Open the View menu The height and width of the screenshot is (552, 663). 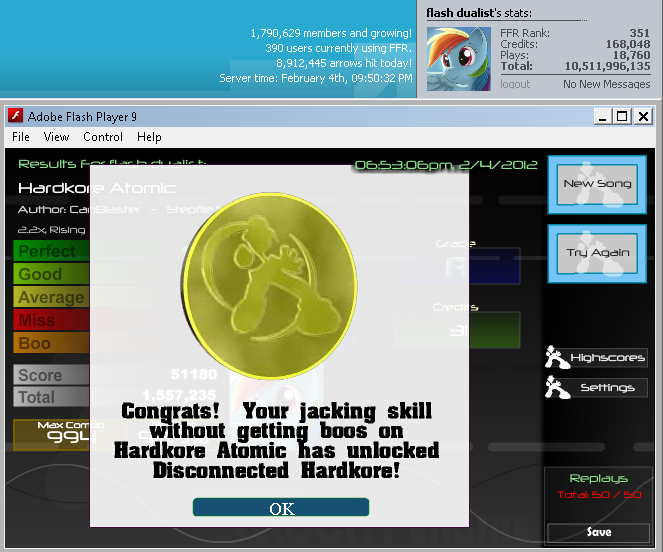pos(56,137)
